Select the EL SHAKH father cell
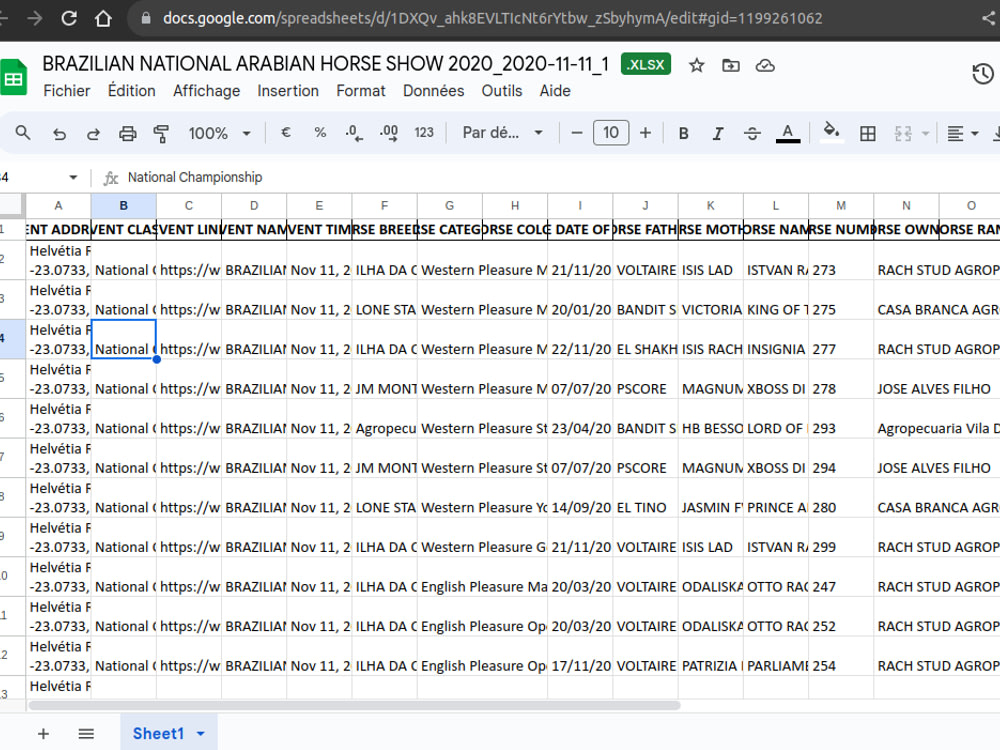The image size is (1000, 750). pyautogui.click(x=645, y=339)
